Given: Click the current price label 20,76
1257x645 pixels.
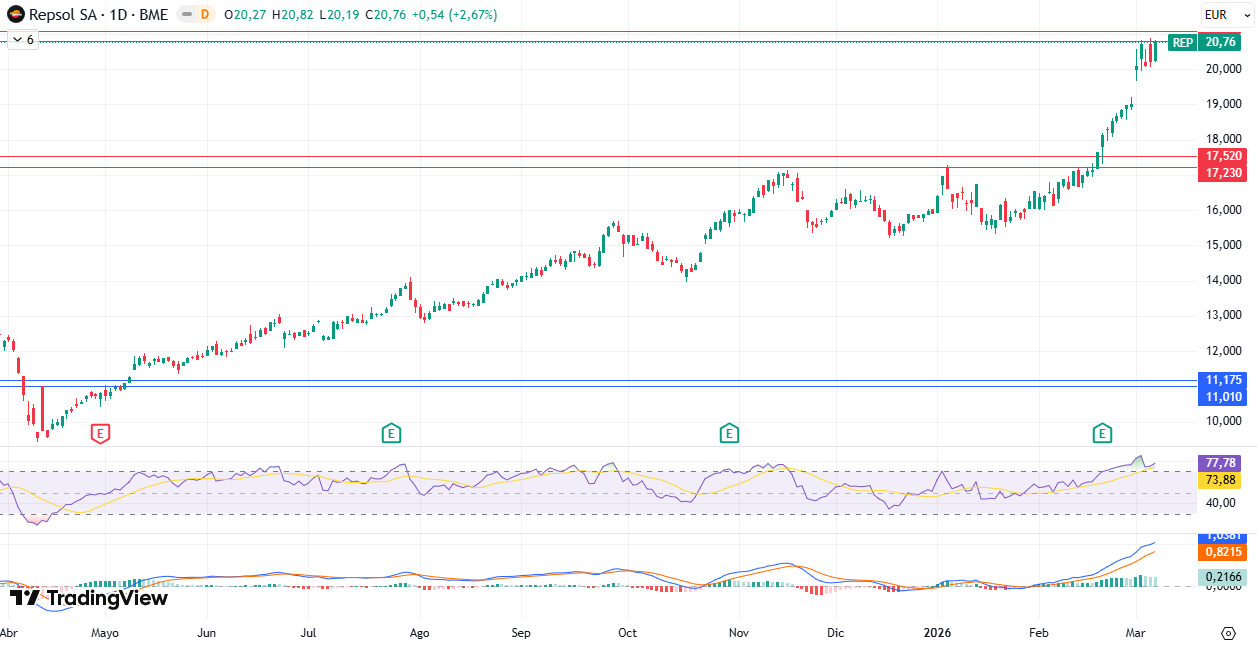Looking at the screenshot, I should tap(1223, 42).
